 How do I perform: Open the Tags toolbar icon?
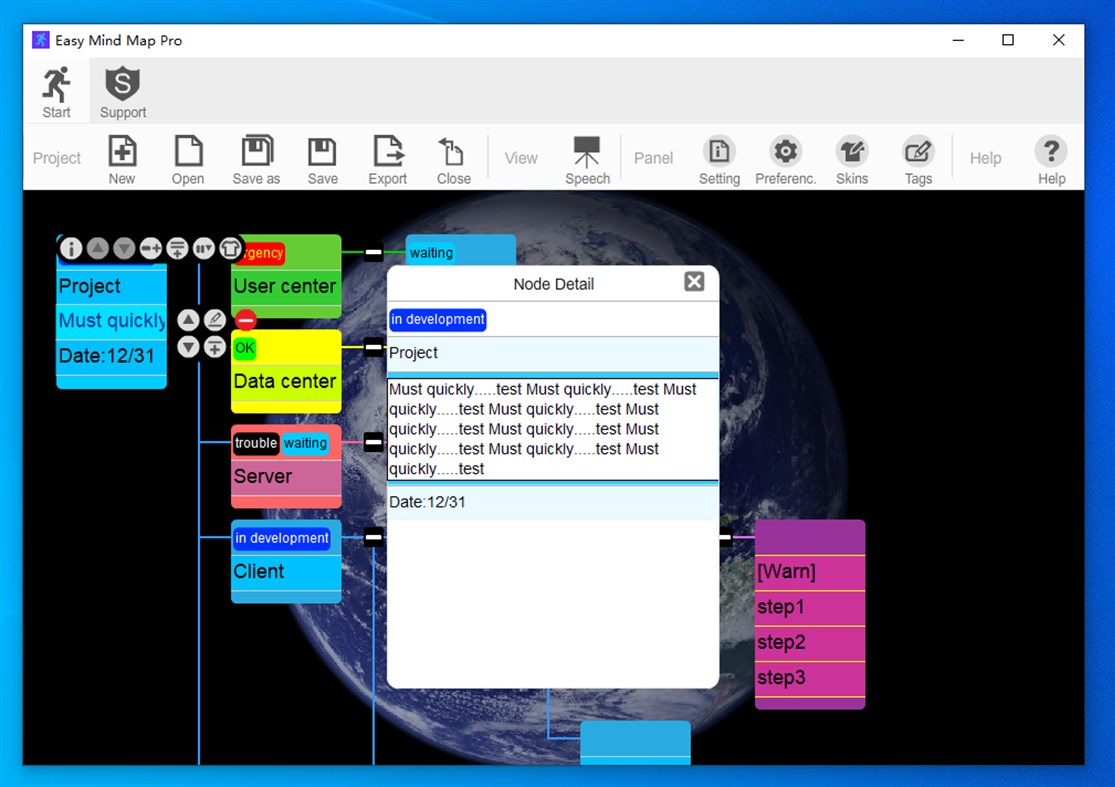[917, 158]
